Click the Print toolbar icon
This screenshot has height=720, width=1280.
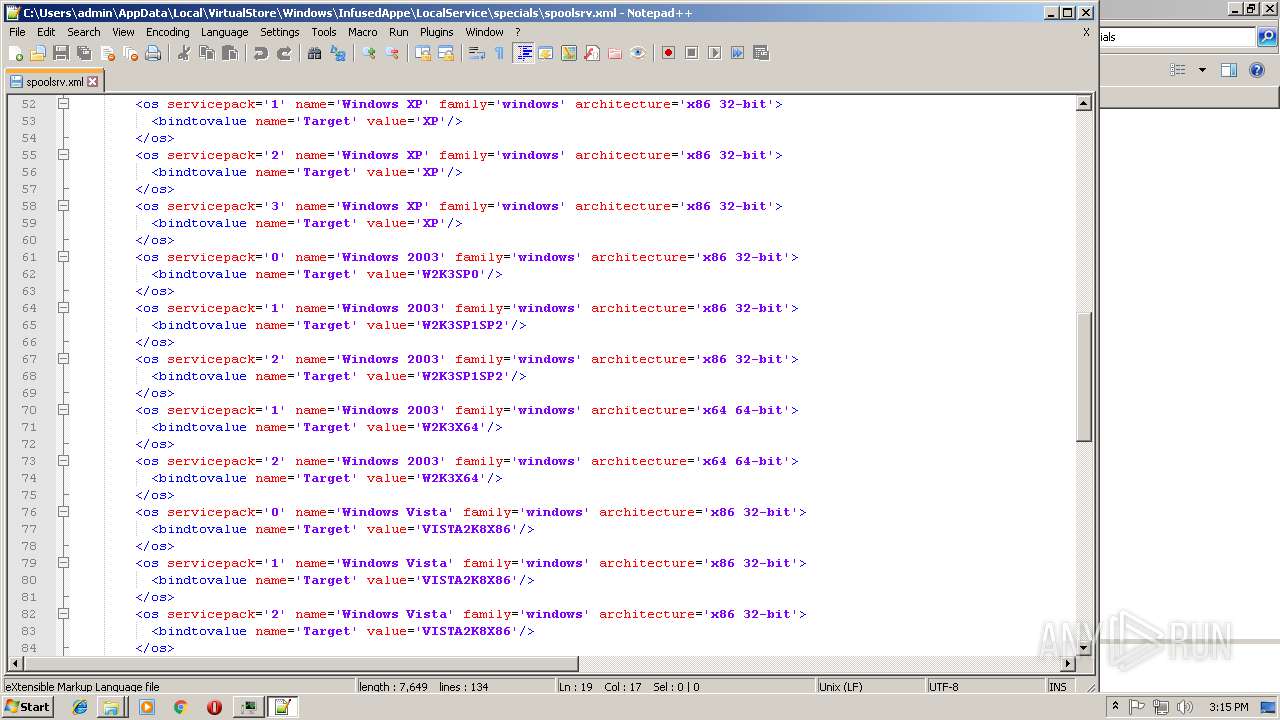click(153, 53)
